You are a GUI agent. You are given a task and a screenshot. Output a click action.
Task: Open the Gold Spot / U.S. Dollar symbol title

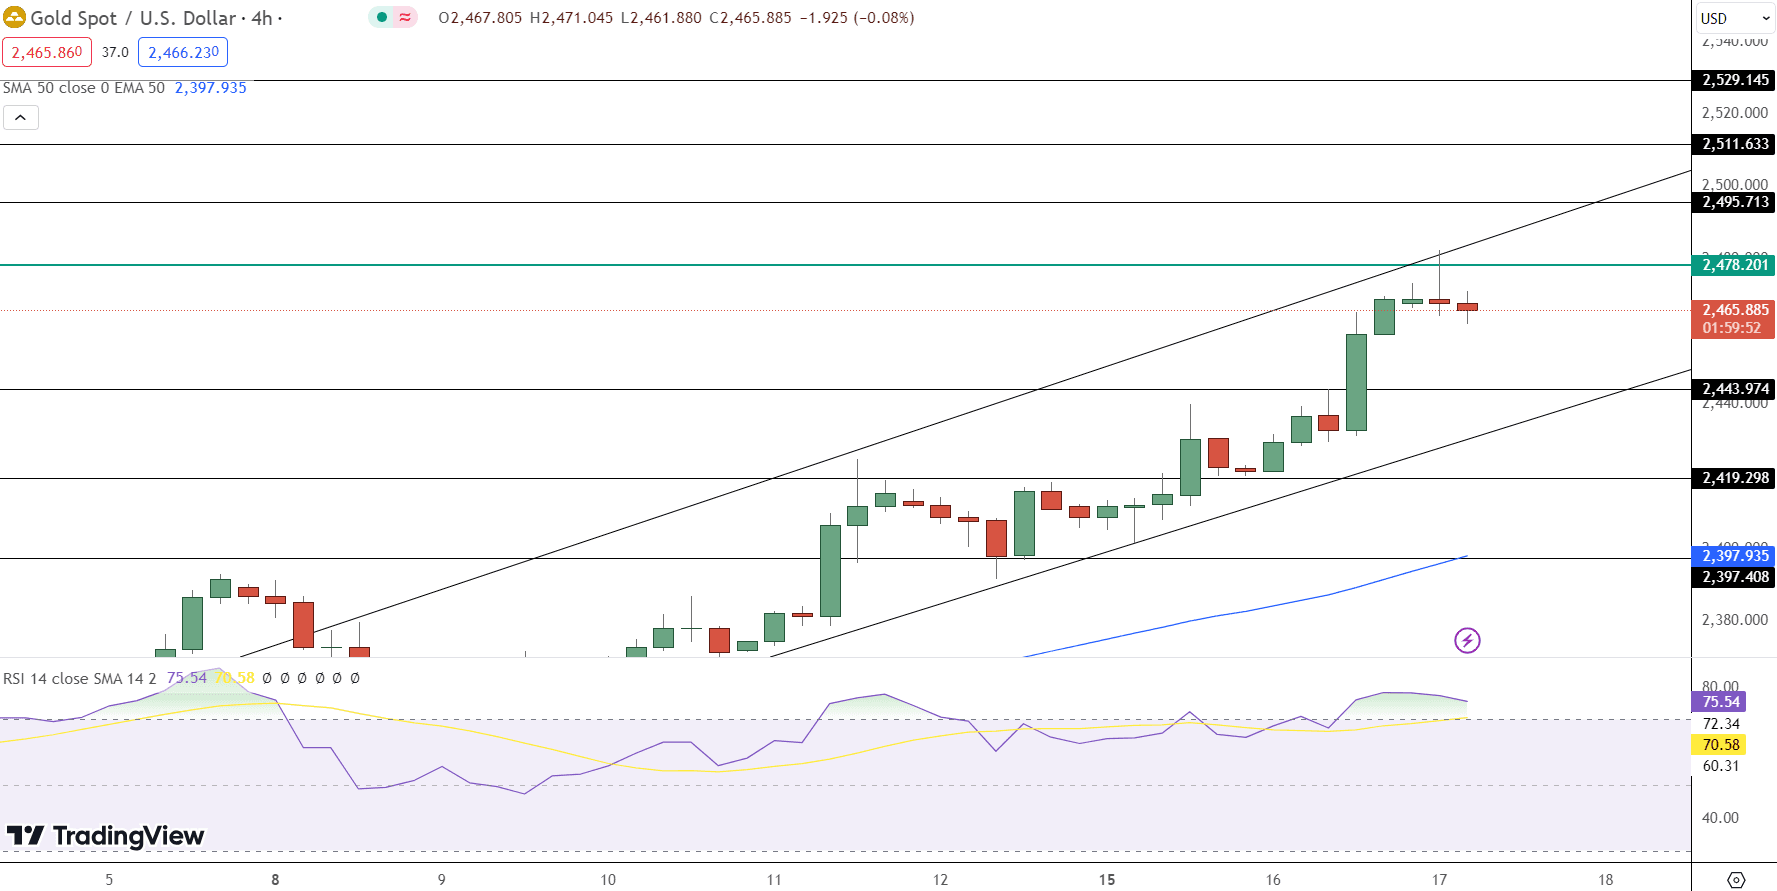coord(133,18)
